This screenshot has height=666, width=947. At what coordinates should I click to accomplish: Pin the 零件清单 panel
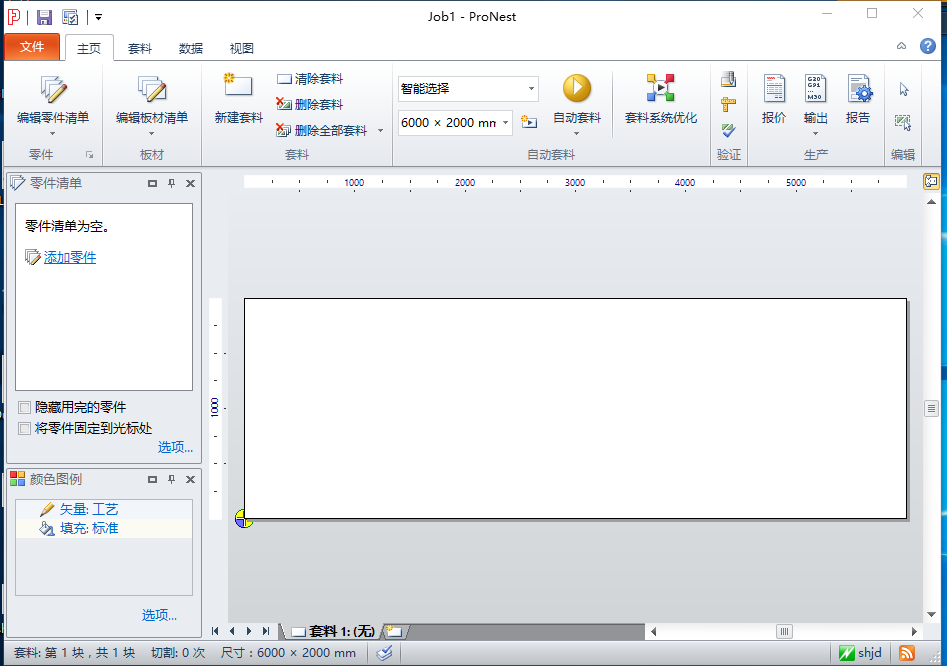(x=171, y=184)
